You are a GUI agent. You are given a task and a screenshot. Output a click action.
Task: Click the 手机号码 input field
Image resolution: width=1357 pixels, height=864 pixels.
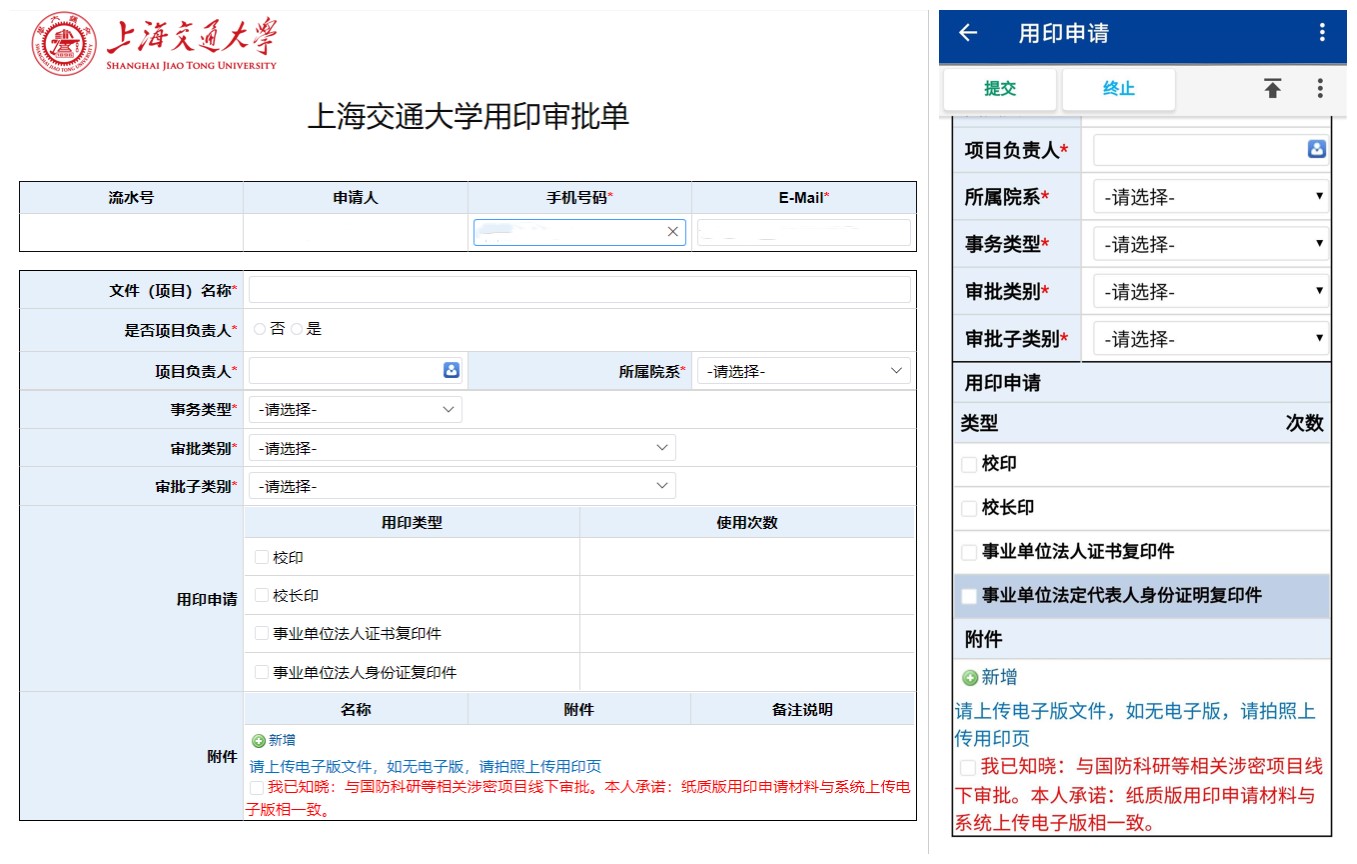point(580,232)
